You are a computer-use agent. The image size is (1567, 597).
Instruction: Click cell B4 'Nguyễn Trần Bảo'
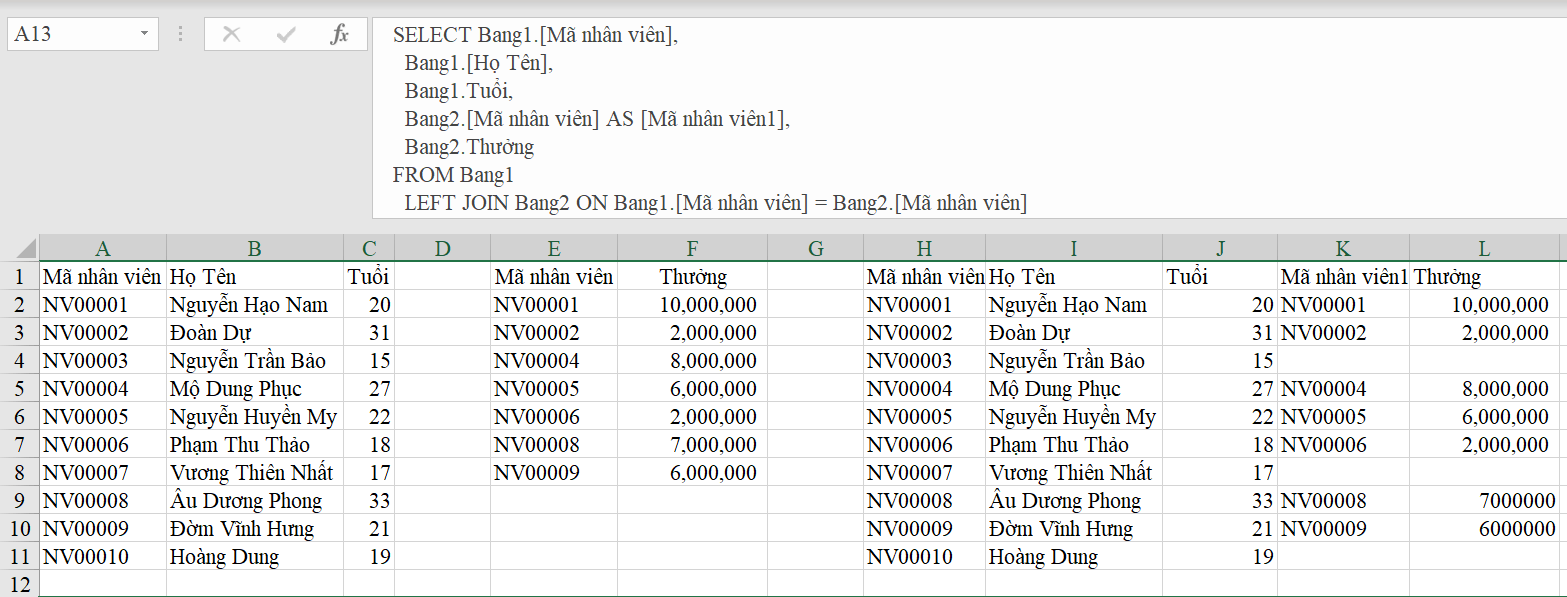click(254, 361)
